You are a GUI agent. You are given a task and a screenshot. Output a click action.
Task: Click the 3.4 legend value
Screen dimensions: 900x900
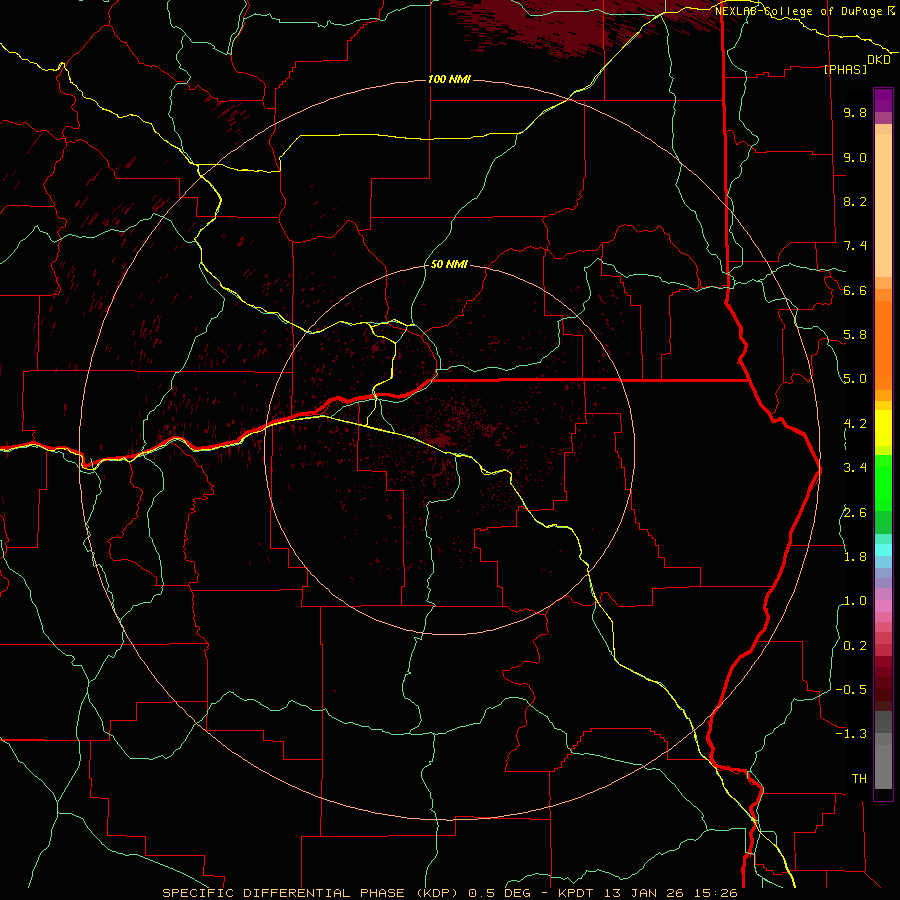click(x=855, y=468)
